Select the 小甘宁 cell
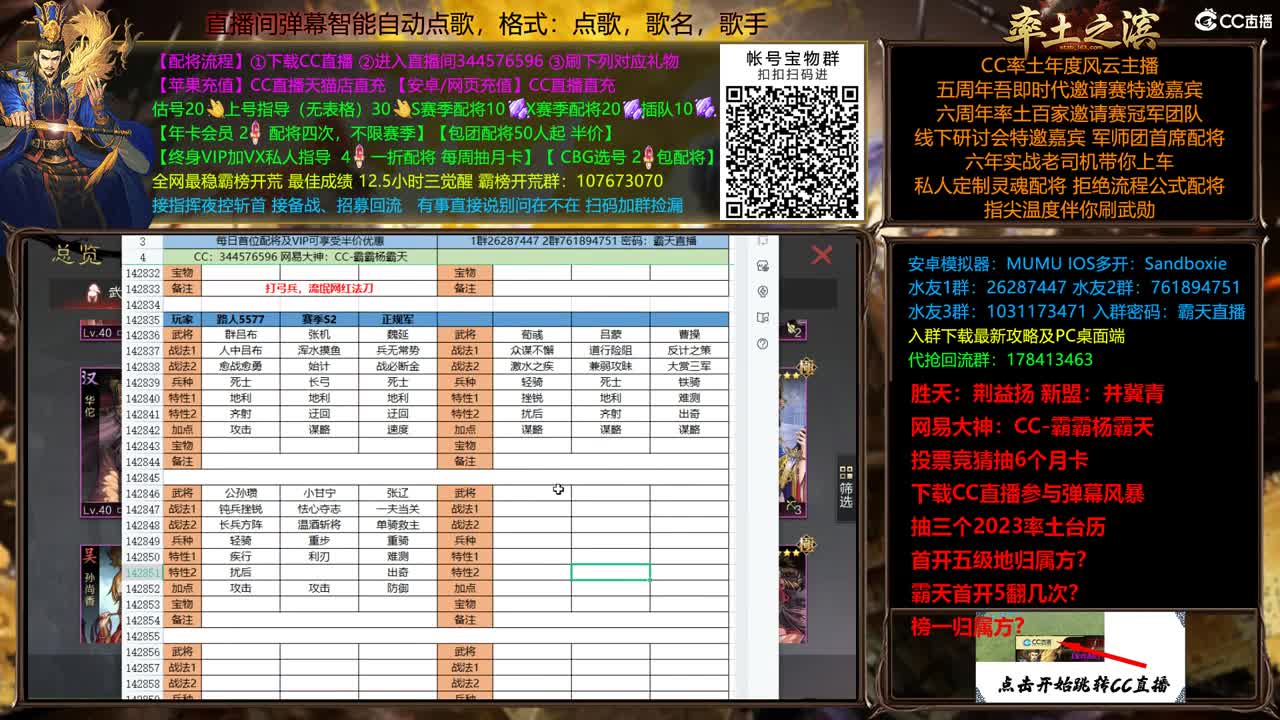The height and width of the screenshot is (720, 1280). (x=319, y=493)
